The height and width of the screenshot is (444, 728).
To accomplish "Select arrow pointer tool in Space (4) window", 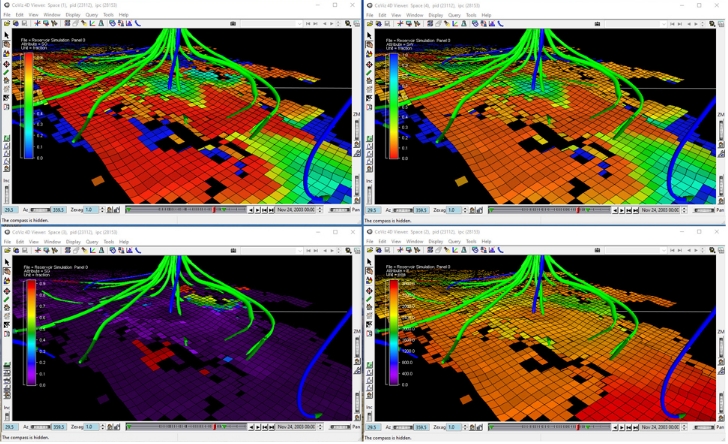I will click(370, 35).
